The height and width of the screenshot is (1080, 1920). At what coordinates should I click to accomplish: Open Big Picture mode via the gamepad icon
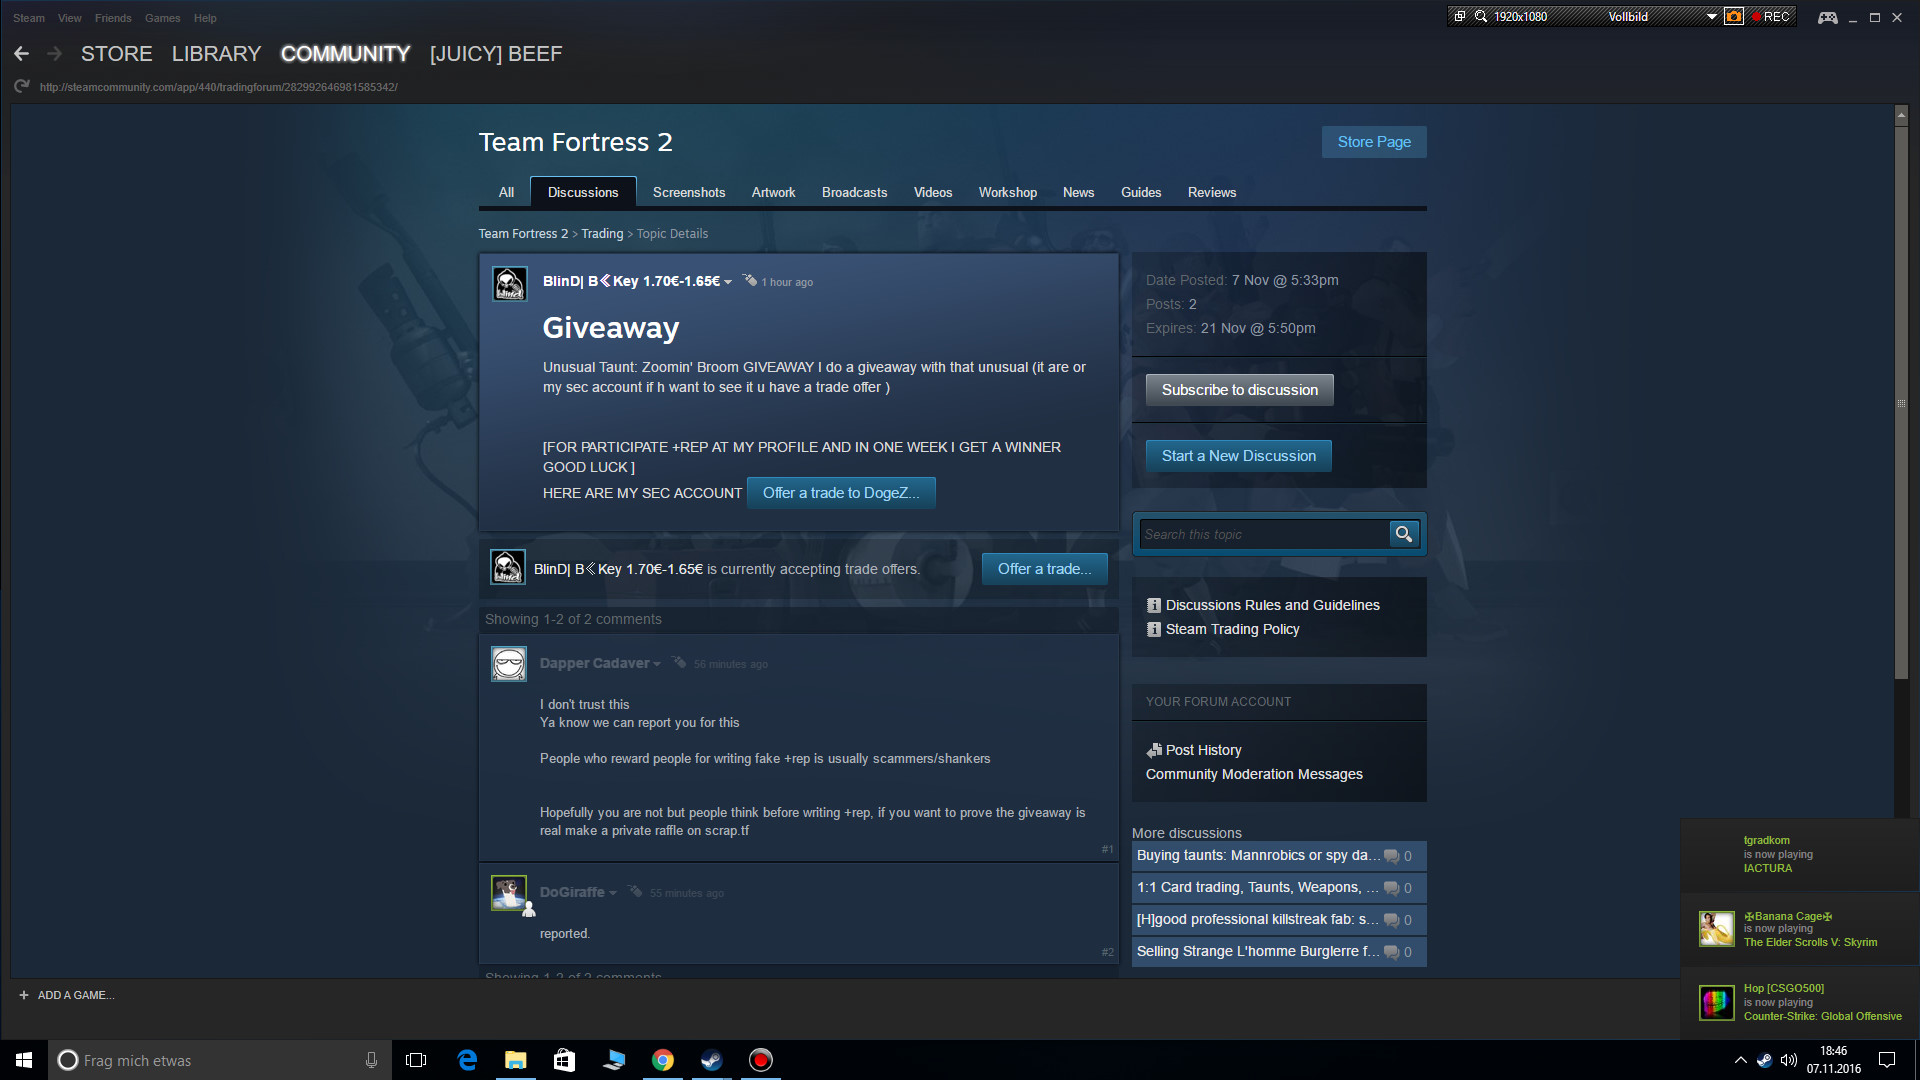pyautogui.click(x=1827, y=17)
